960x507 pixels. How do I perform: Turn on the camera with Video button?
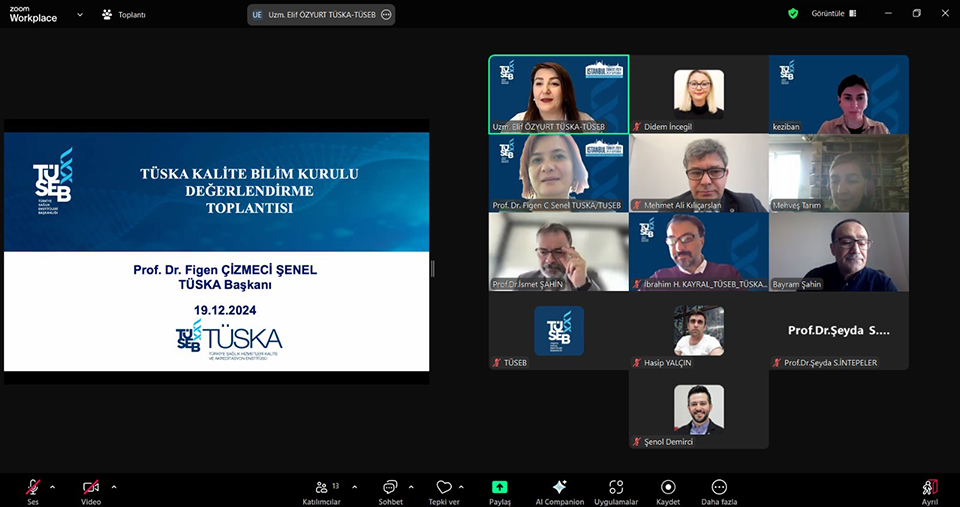[91, 487]
